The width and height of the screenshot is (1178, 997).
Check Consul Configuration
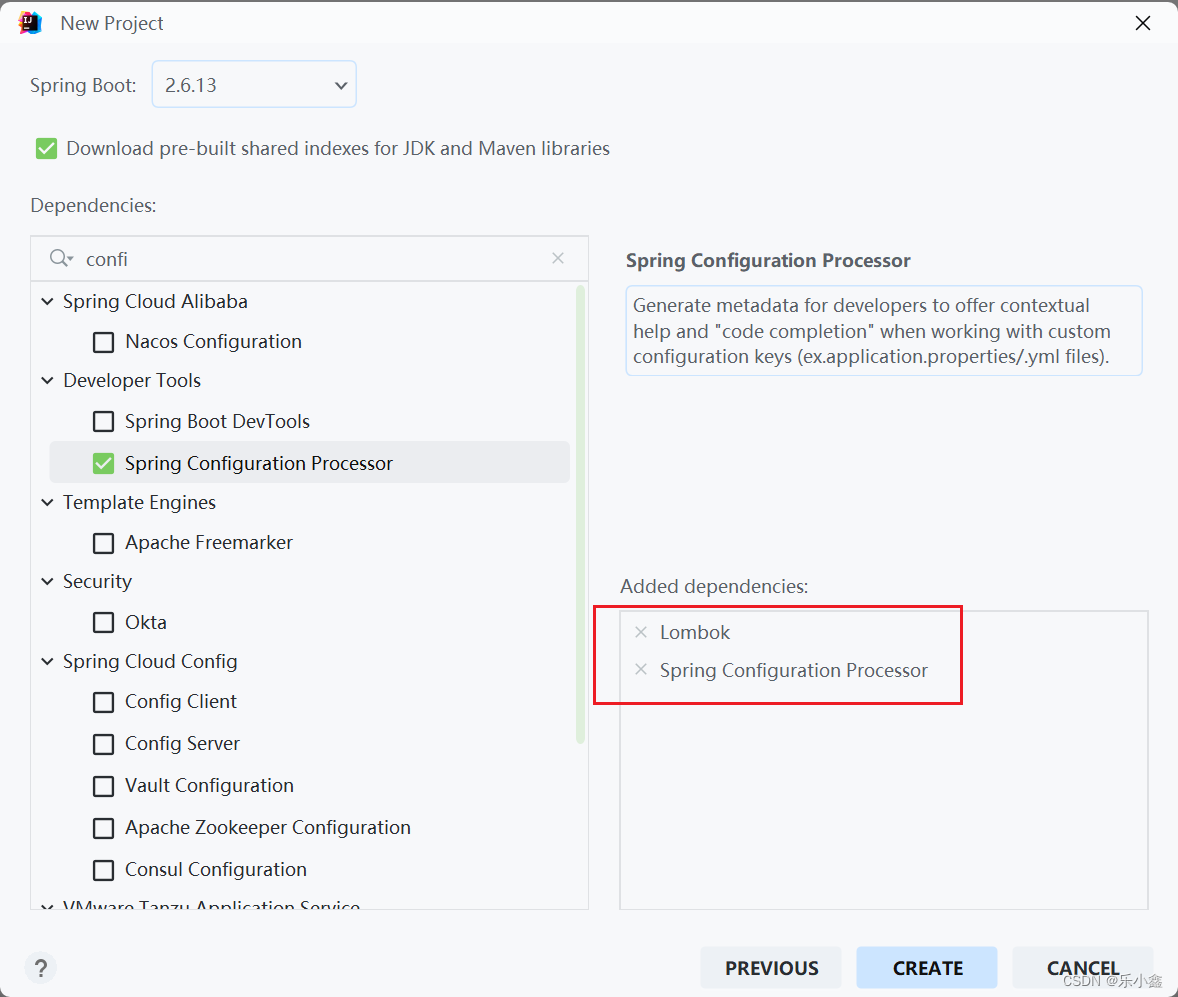104,871
